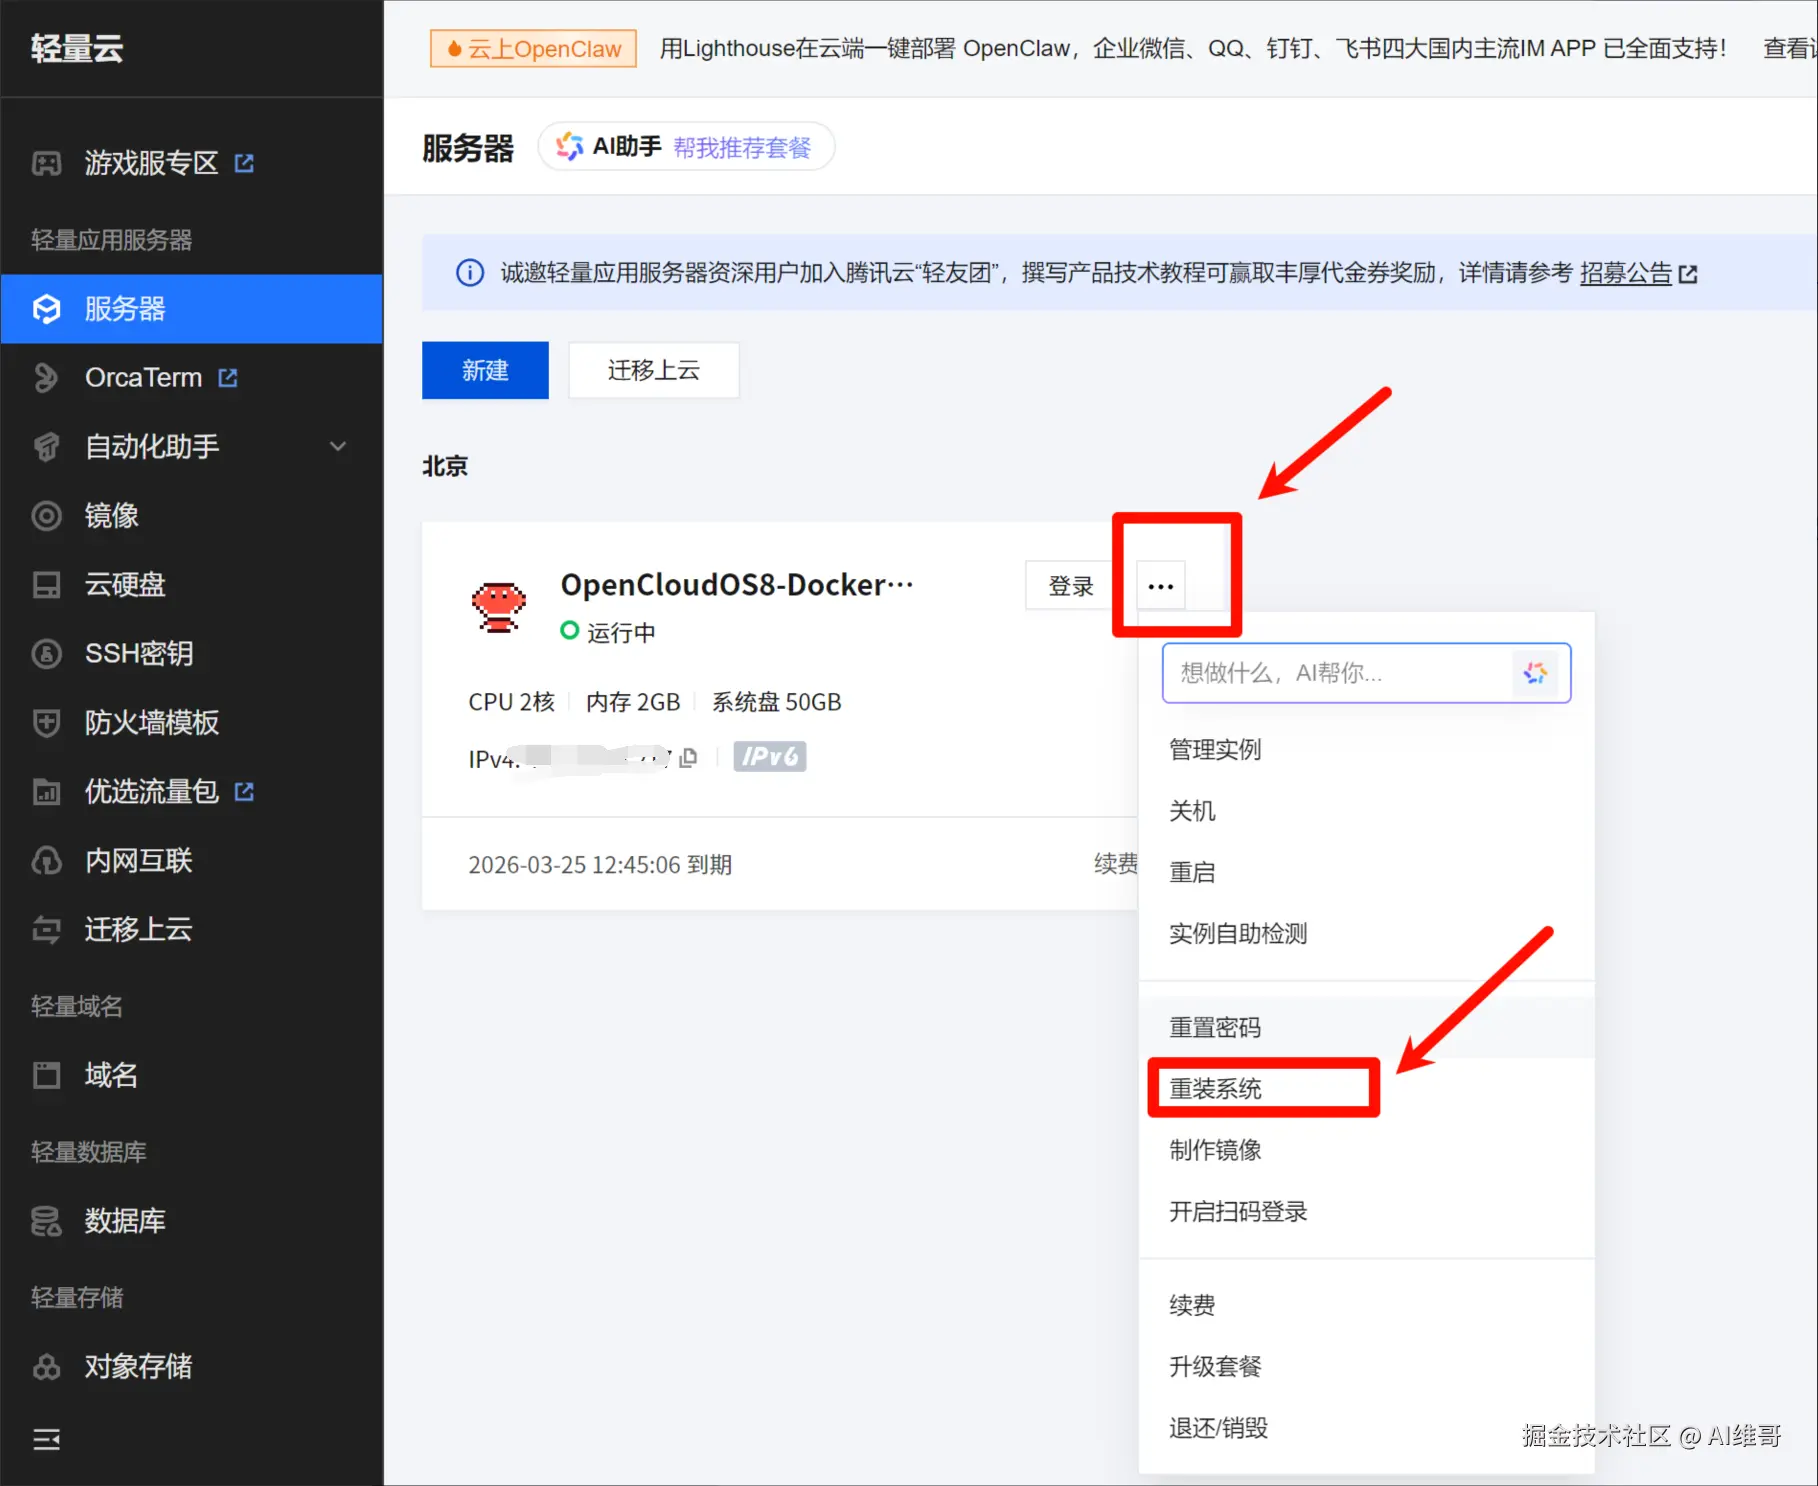Click the 自动化助手 sidebar icon
This screenshot has height=1486, width=1818.
tap(46, 447)
